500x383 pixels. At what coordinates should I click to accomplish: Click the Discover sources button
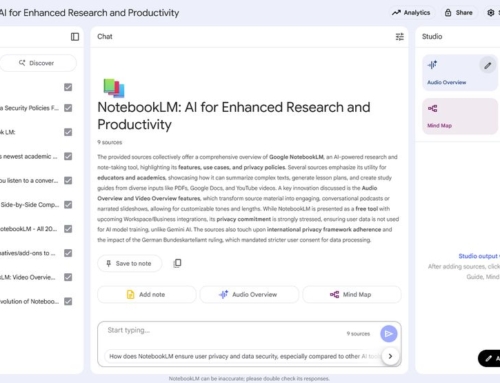pyautogui.click(x=38, y=63)
